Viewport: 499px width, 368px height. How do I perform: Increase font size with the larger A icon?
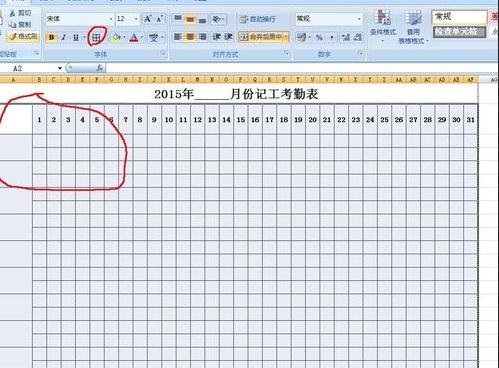(147, 19)
